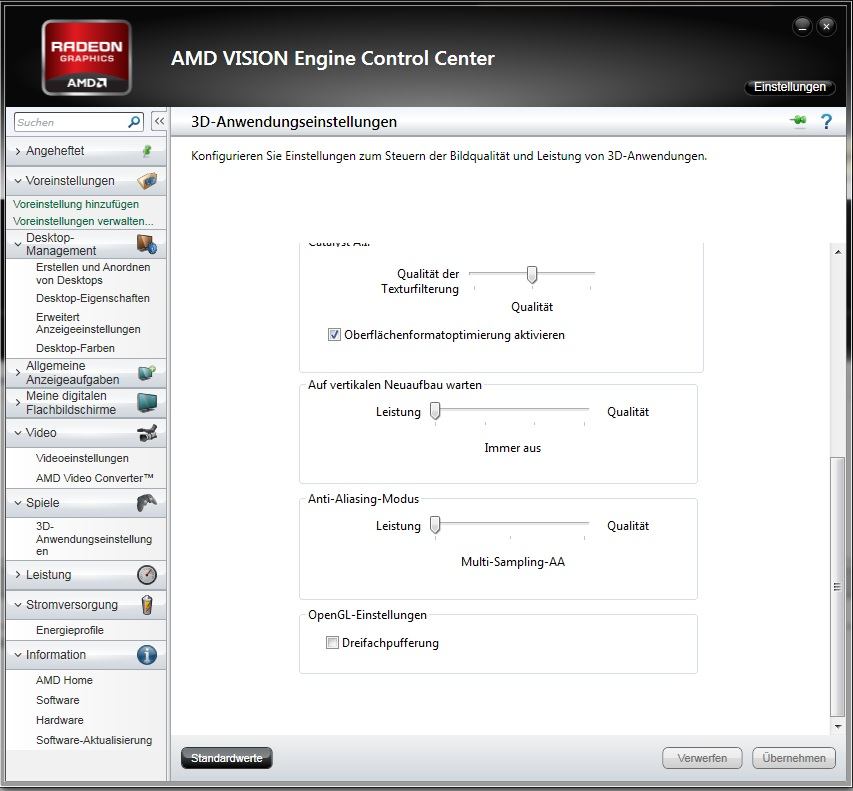Open the Einstellungen menu button
The width and height of the screenshot is (853, 791).
pyautogui.click(x=790, y=87)
